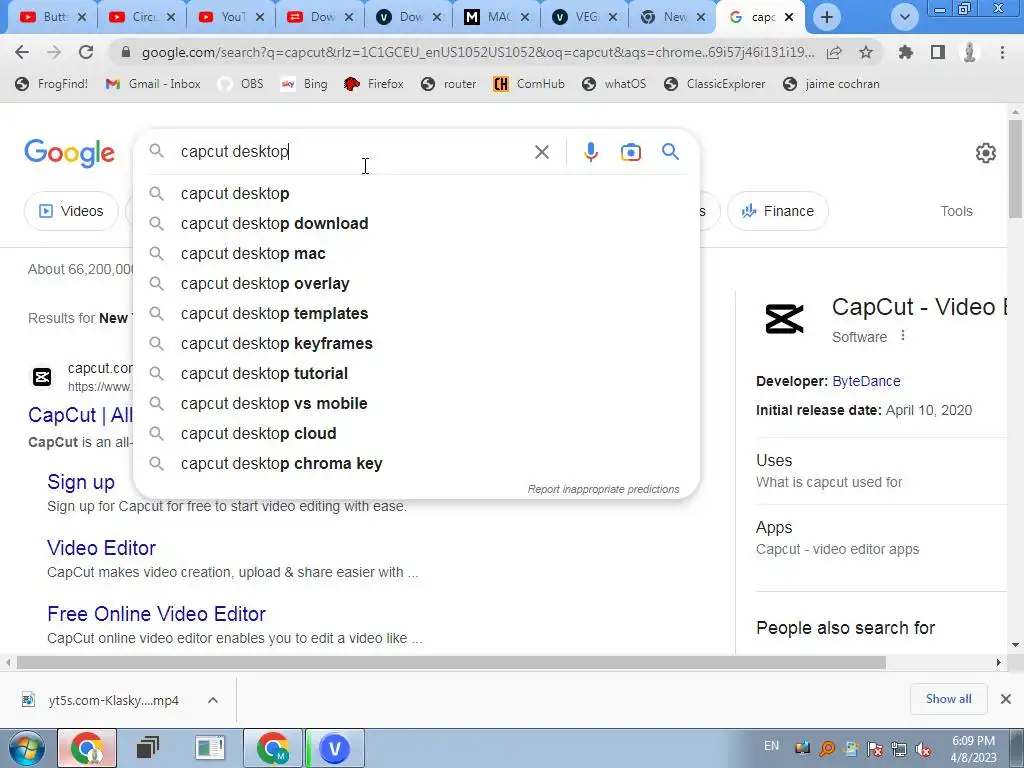The height and width of the screenshot is (768, 1024).
Task: Close the downloads bar
Action: pyautogui.click(x=1006, y=699)
